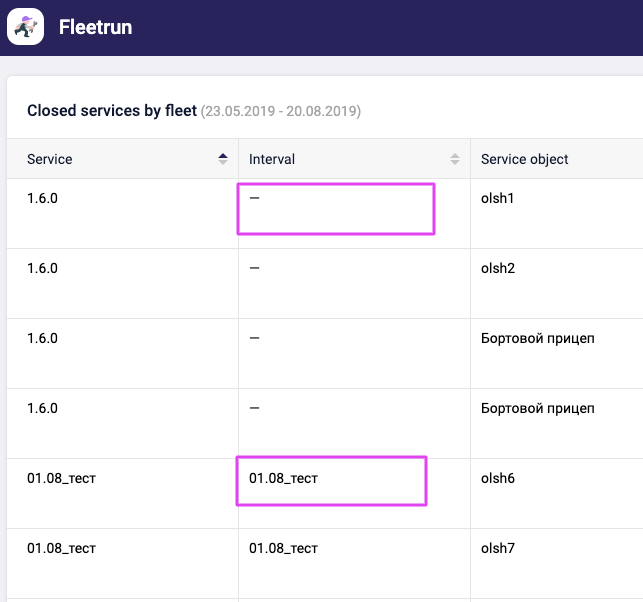Screen dimensions: 643x602
Task: Click the Closed services by fleet heading
Action: pos(111,111)
